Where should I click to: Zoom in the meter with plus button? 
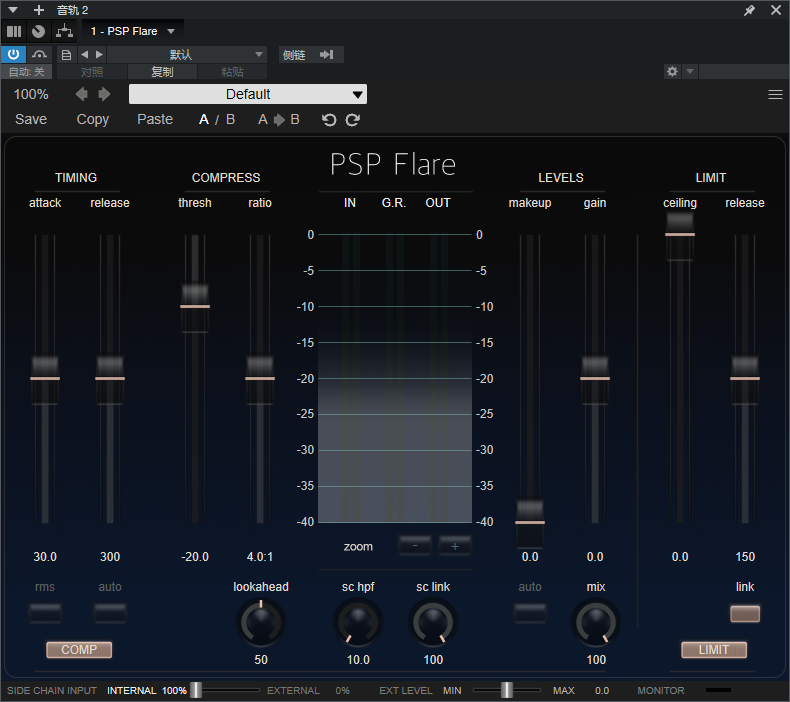pyautogui.click(x=455, y=546)
